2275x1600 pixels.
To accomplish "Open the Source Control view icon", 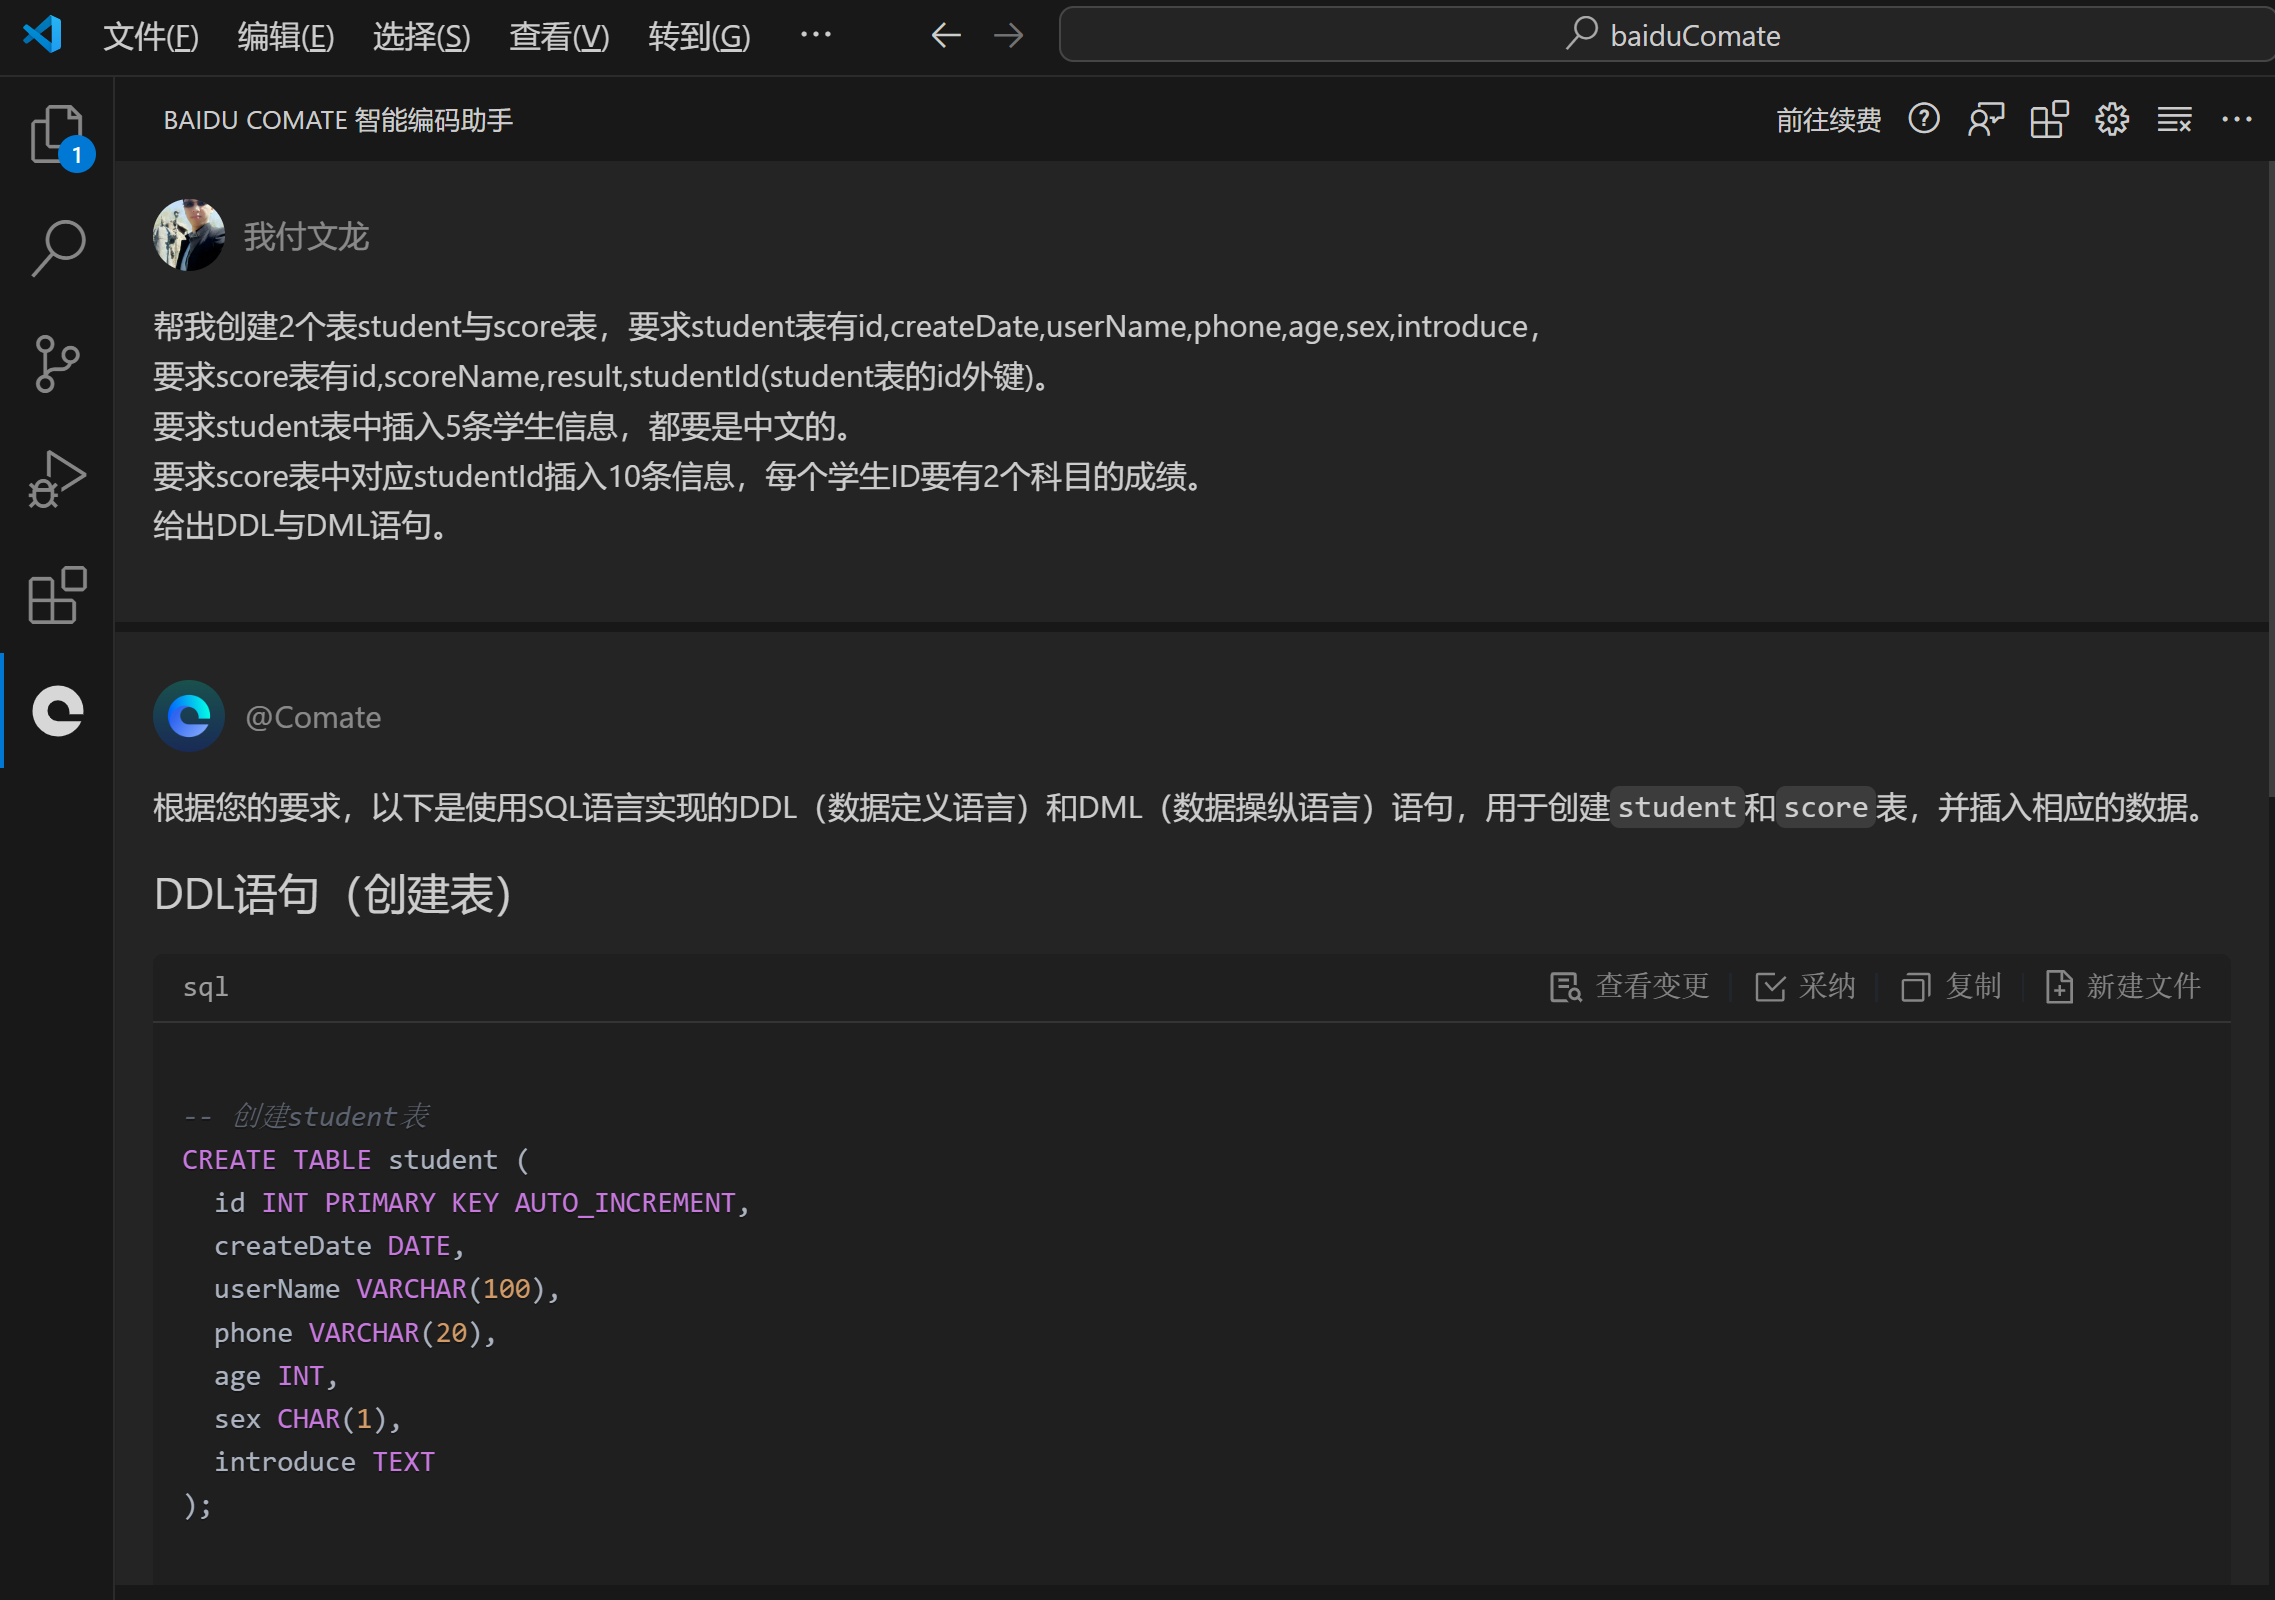I will tap(57, 363).
